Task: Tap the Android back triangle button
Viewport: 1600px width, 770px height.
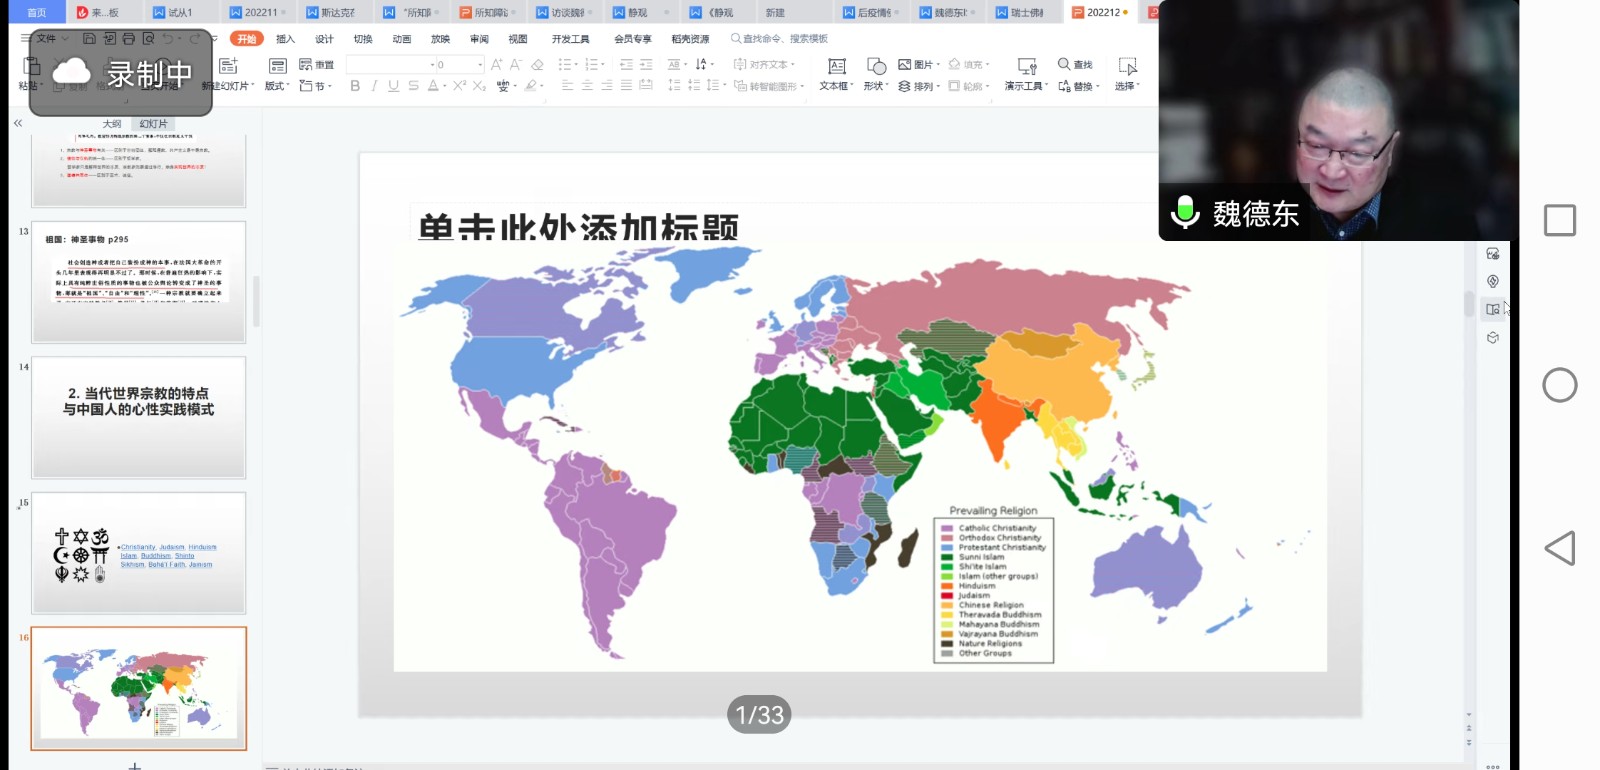Action: [x=1559, y=548]
